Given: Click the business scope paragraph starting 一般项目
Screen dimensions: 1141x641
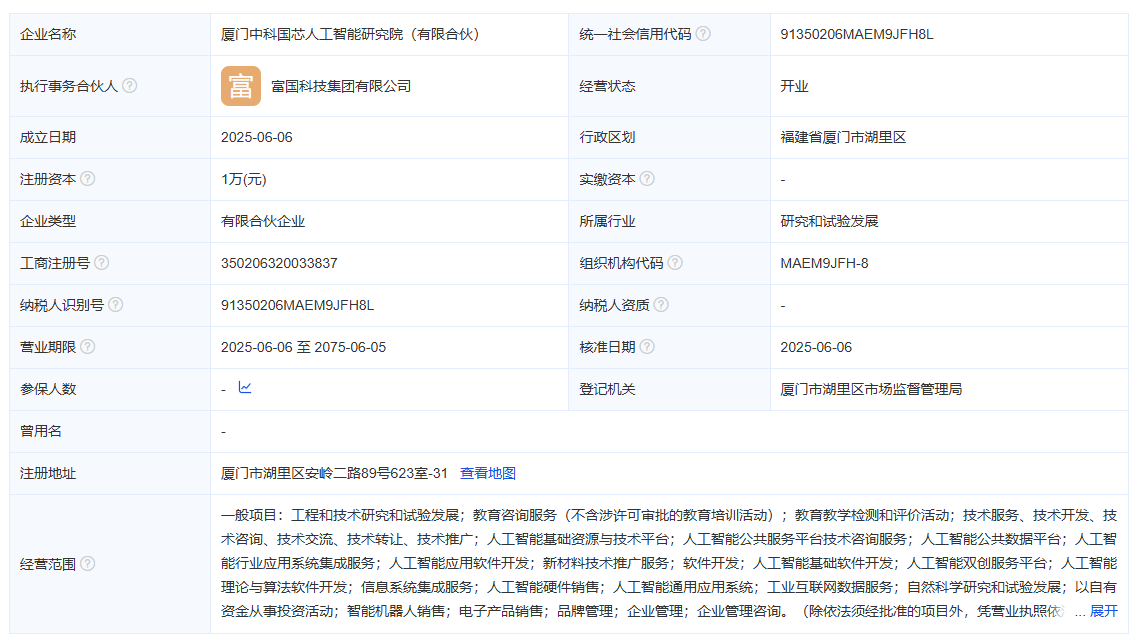Looking at the screenshot, I should pyautogui.click(x=669, y=563).
